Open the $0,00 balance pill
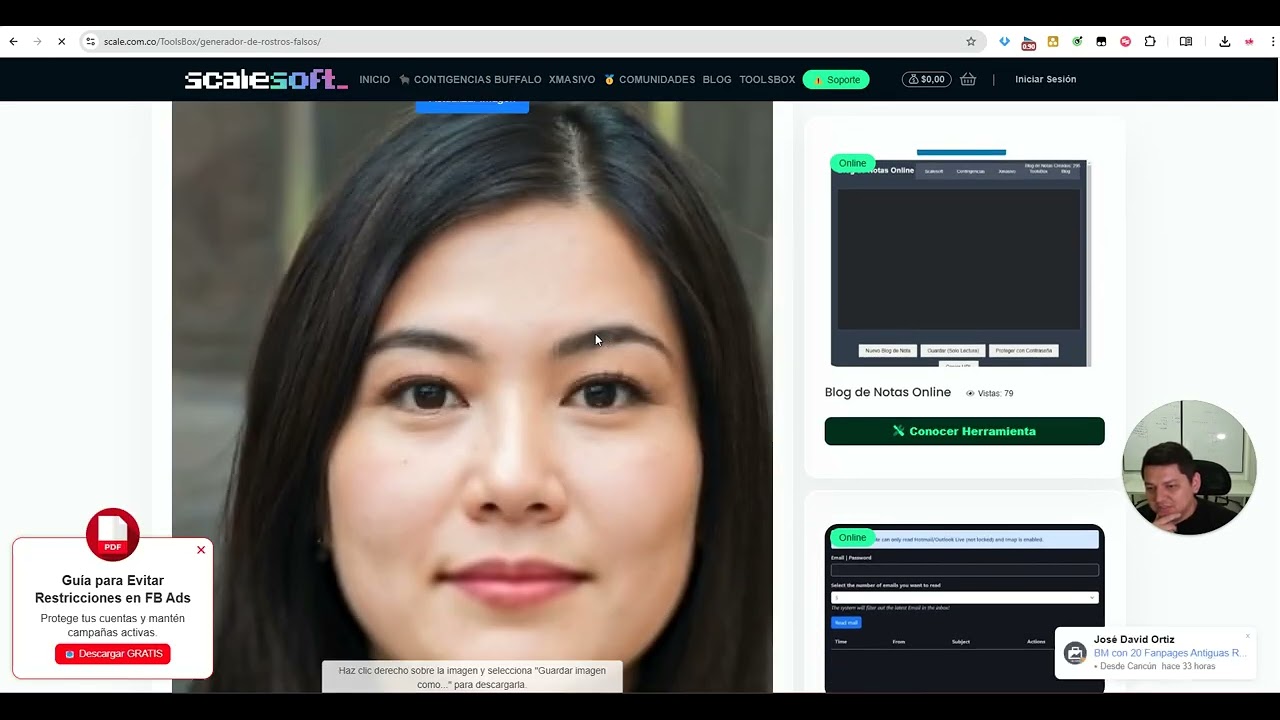 926,79
